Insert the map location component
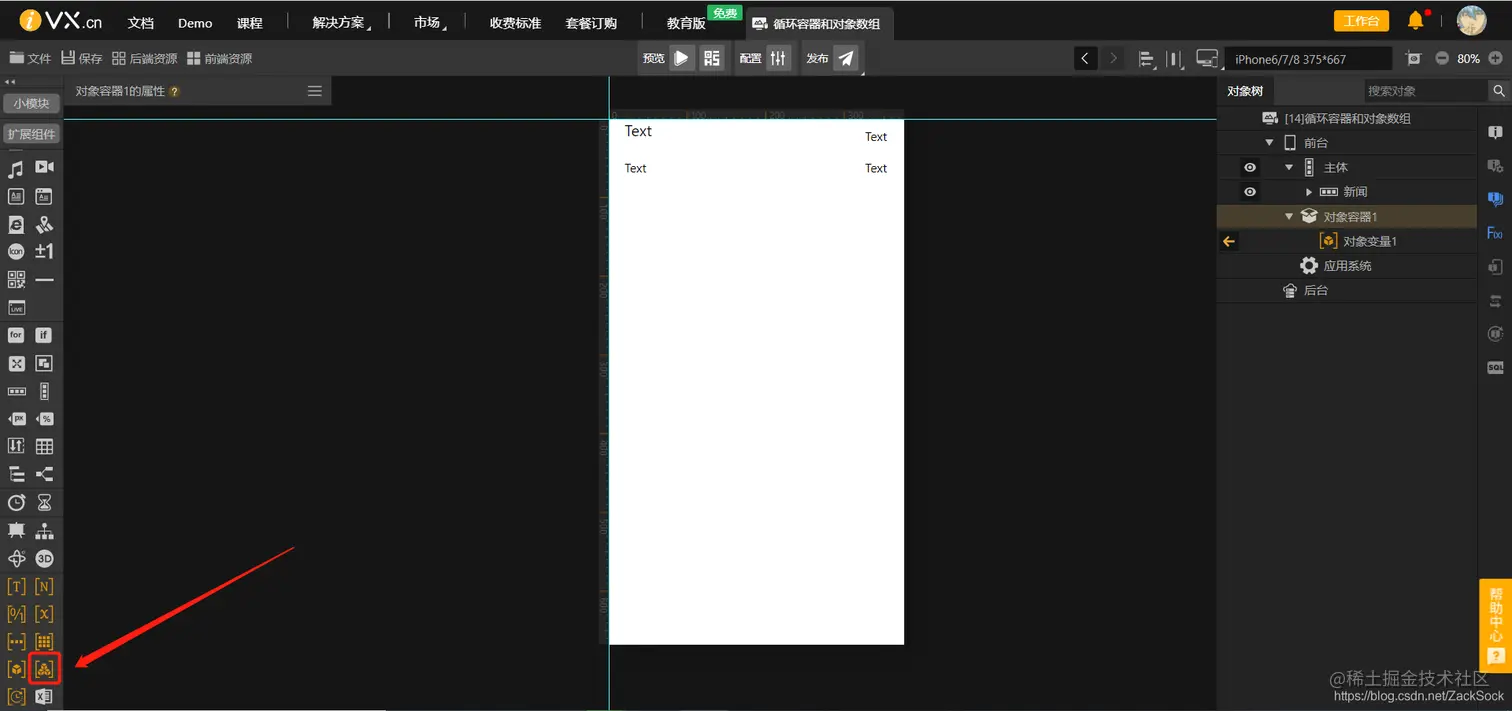This screenshot has width=1512, height=711. pos(44,225)
